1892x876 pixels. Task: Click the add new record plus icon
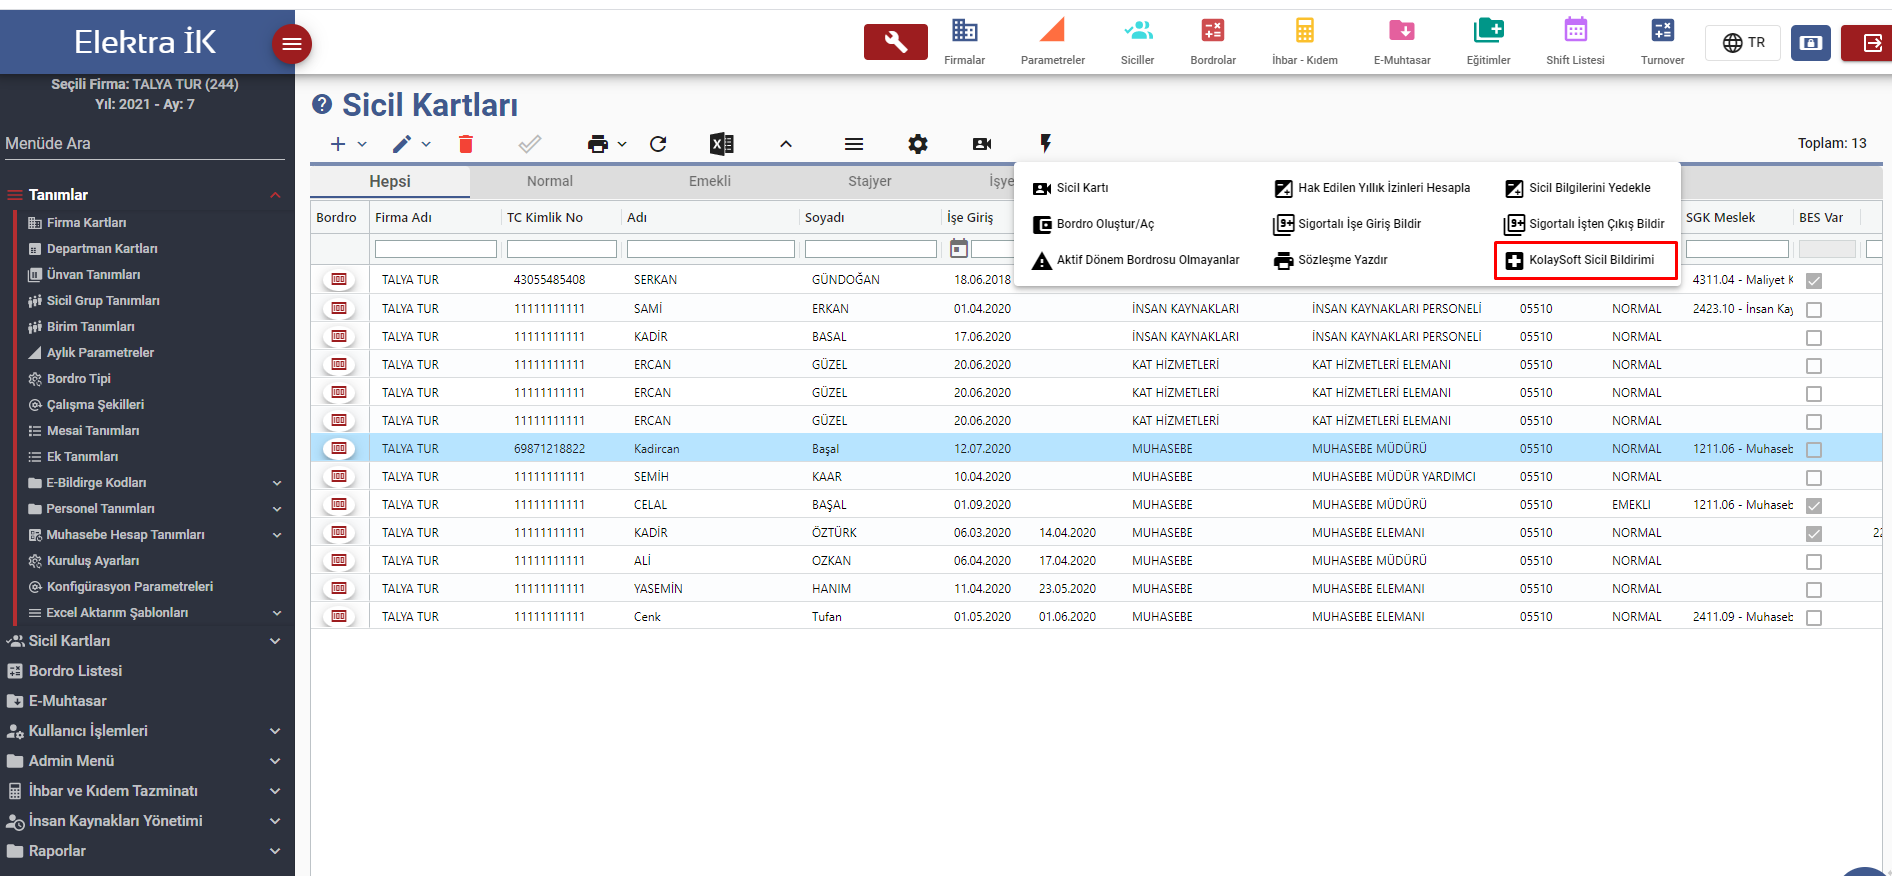[338, 144]
